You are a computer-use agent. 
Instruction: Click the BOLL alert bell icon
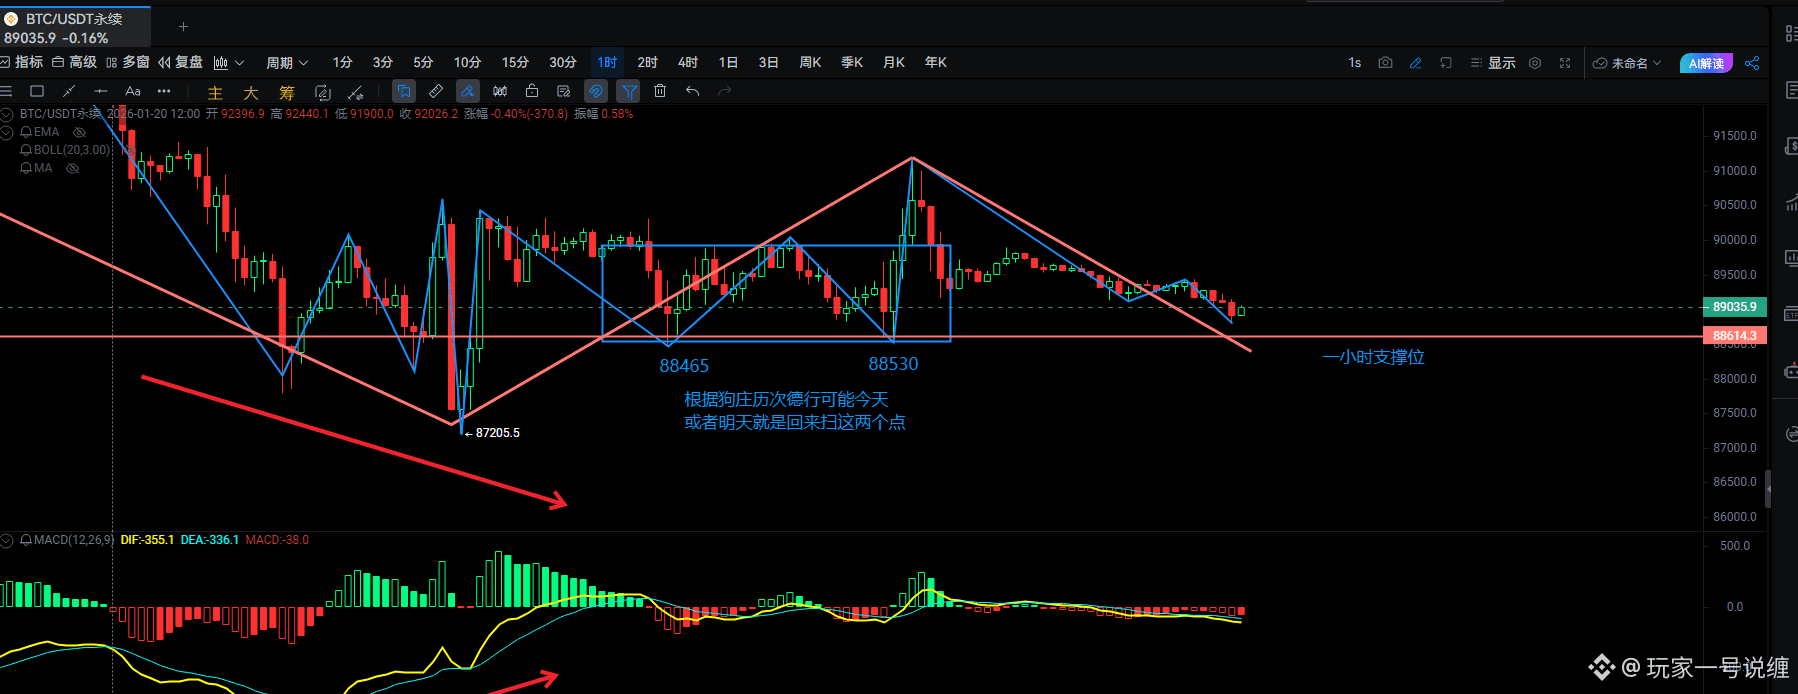(x=26, y=150)
